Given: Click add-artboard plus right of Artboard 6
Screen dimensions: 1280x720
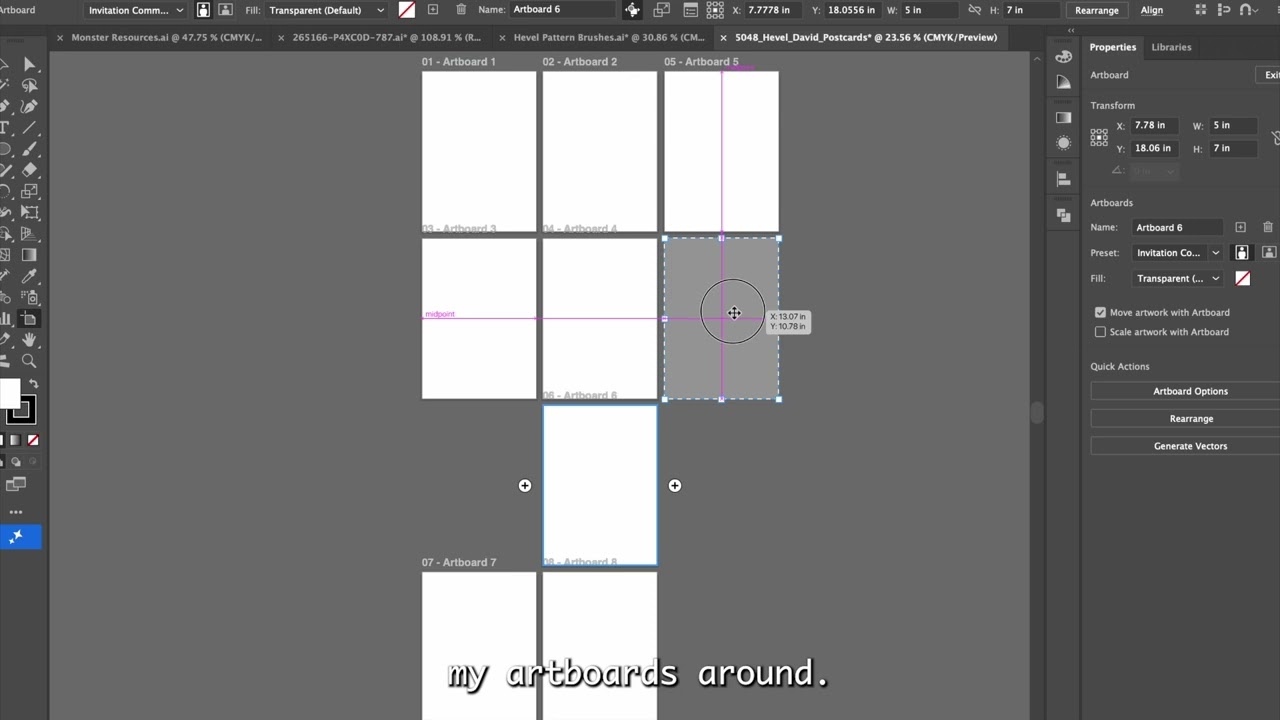Looking at the screenshot, I should click(x=675, y=486).
